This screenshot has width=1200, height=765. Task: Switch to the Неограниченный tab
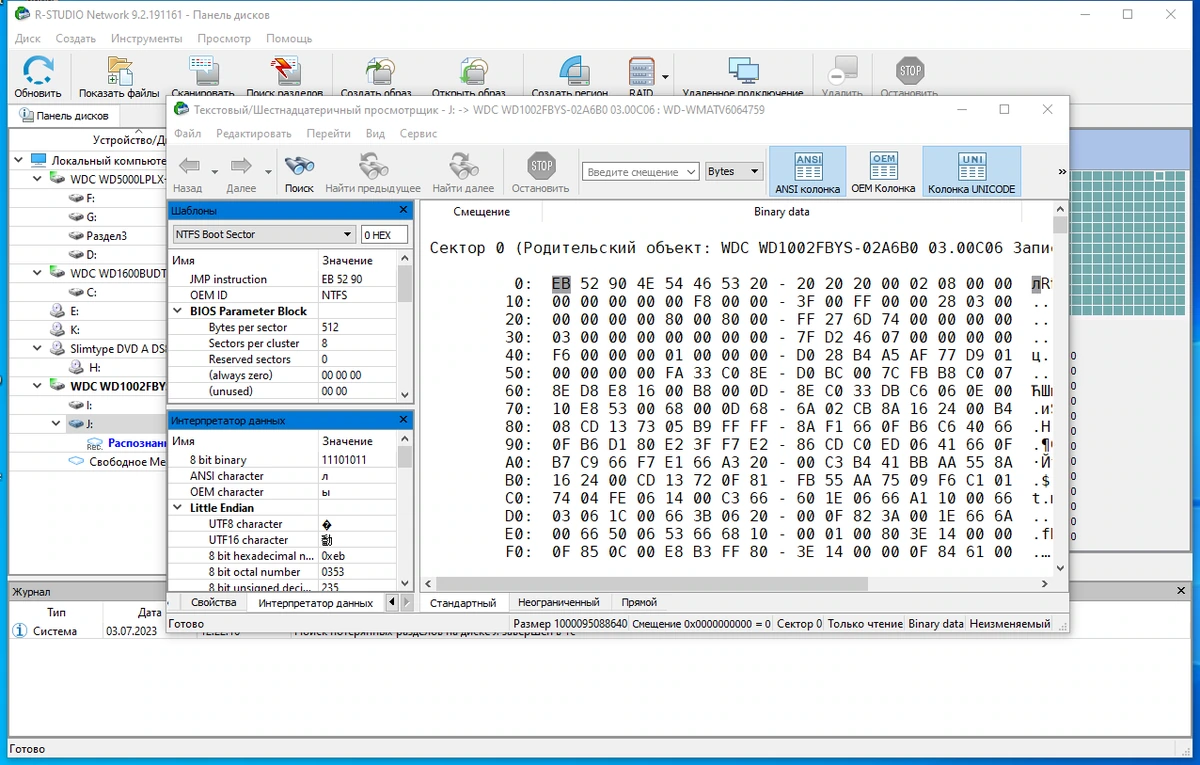(x=558, y=602)
